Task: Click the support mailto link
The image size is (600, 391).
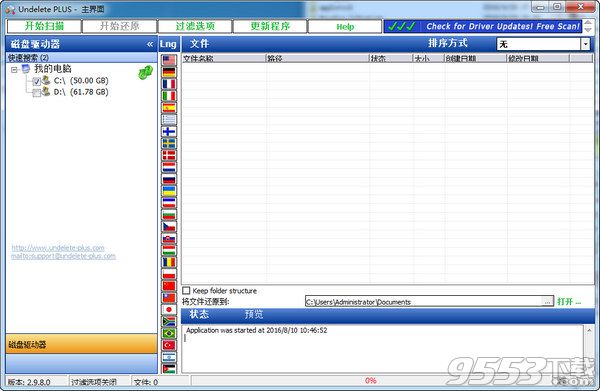Action: (64, 256)
